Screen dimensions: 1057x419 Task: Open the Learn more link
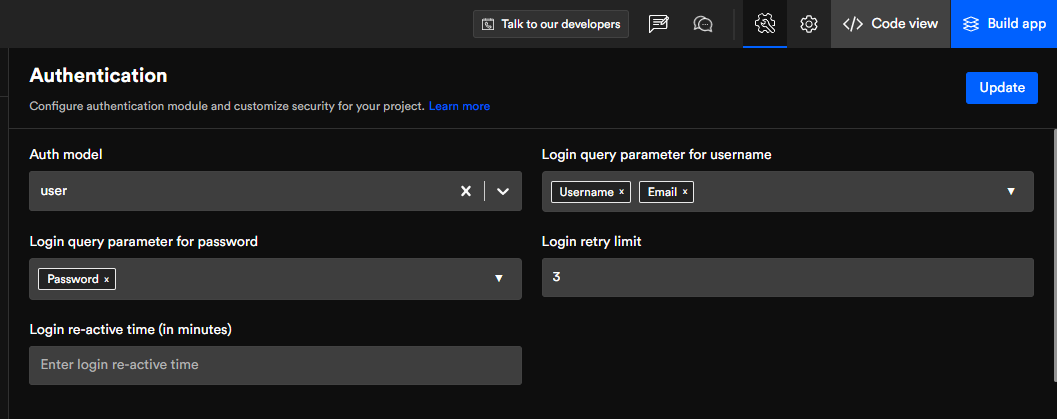coord(459,106)
